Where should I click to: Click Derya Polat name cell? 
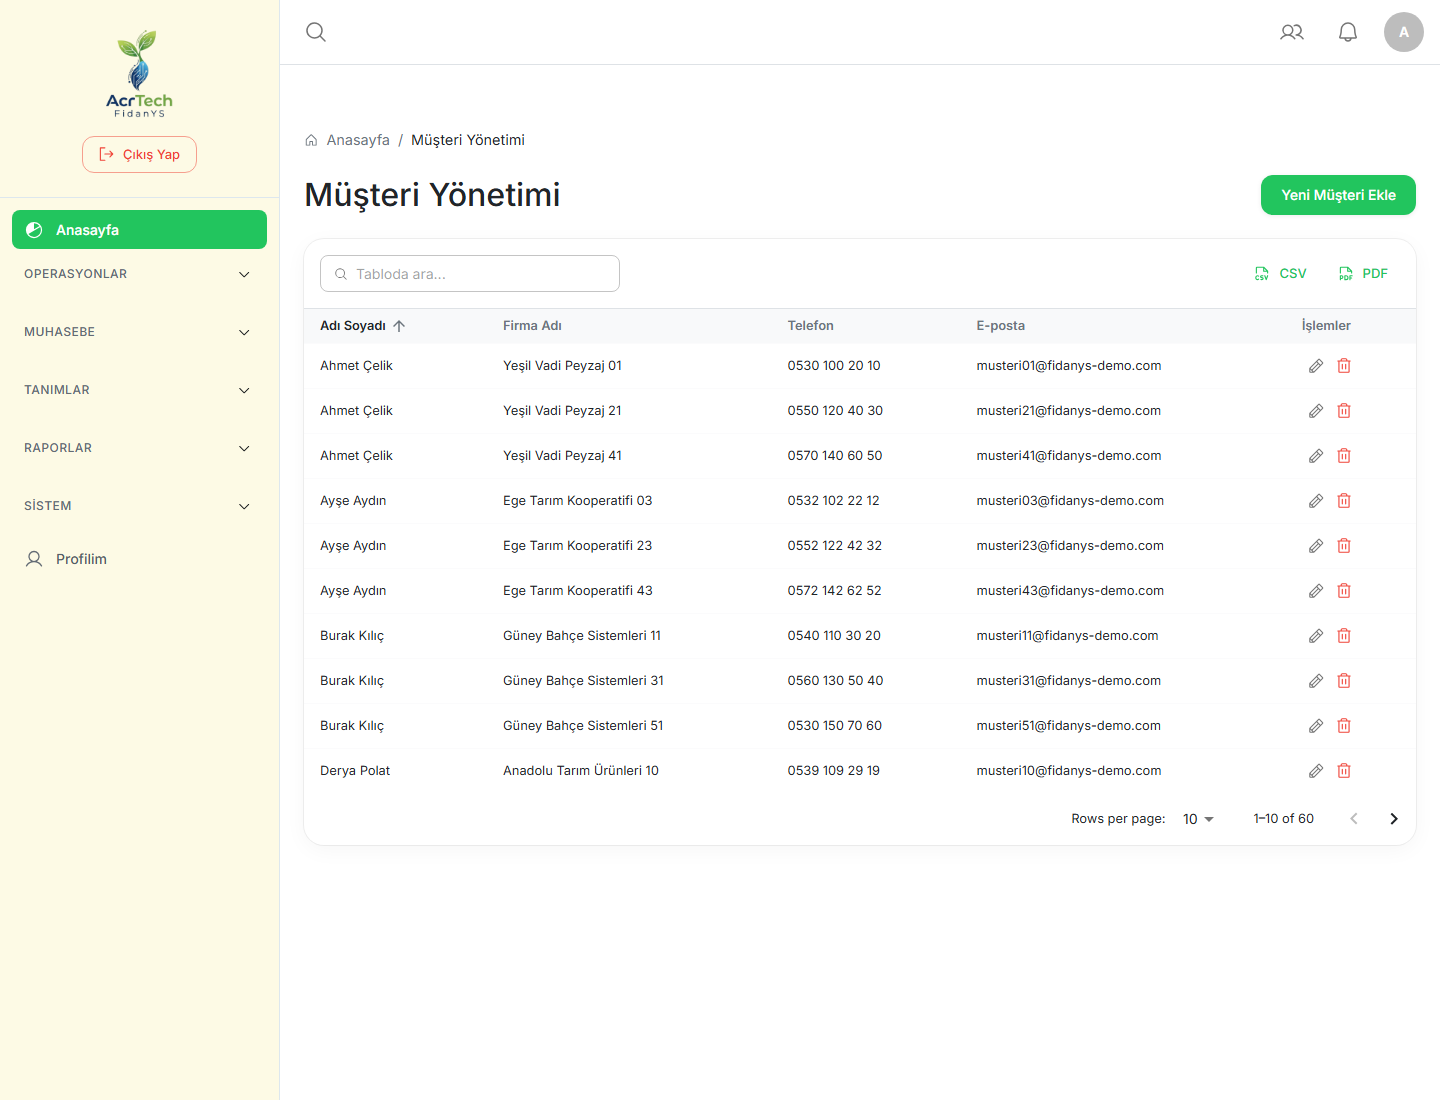click(355, 771)
